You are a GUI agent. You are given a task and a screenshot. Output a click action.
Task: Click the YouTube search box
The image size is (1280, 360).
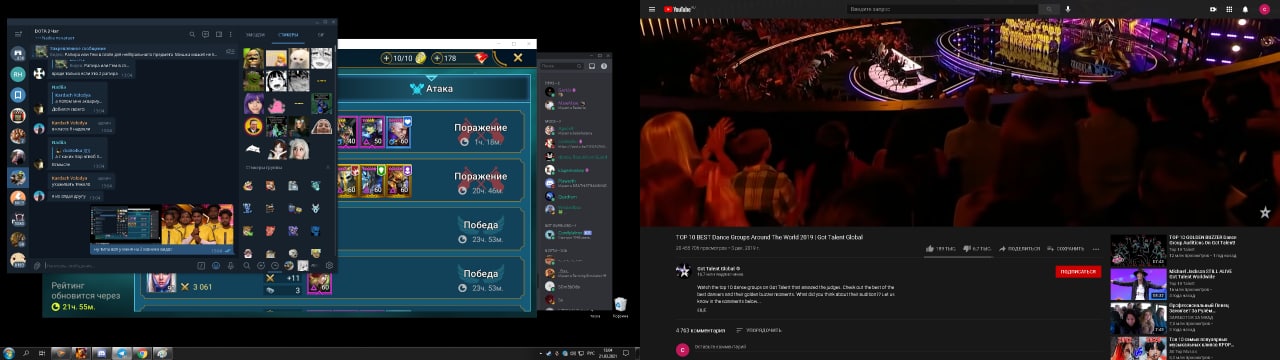coord(942,9)
